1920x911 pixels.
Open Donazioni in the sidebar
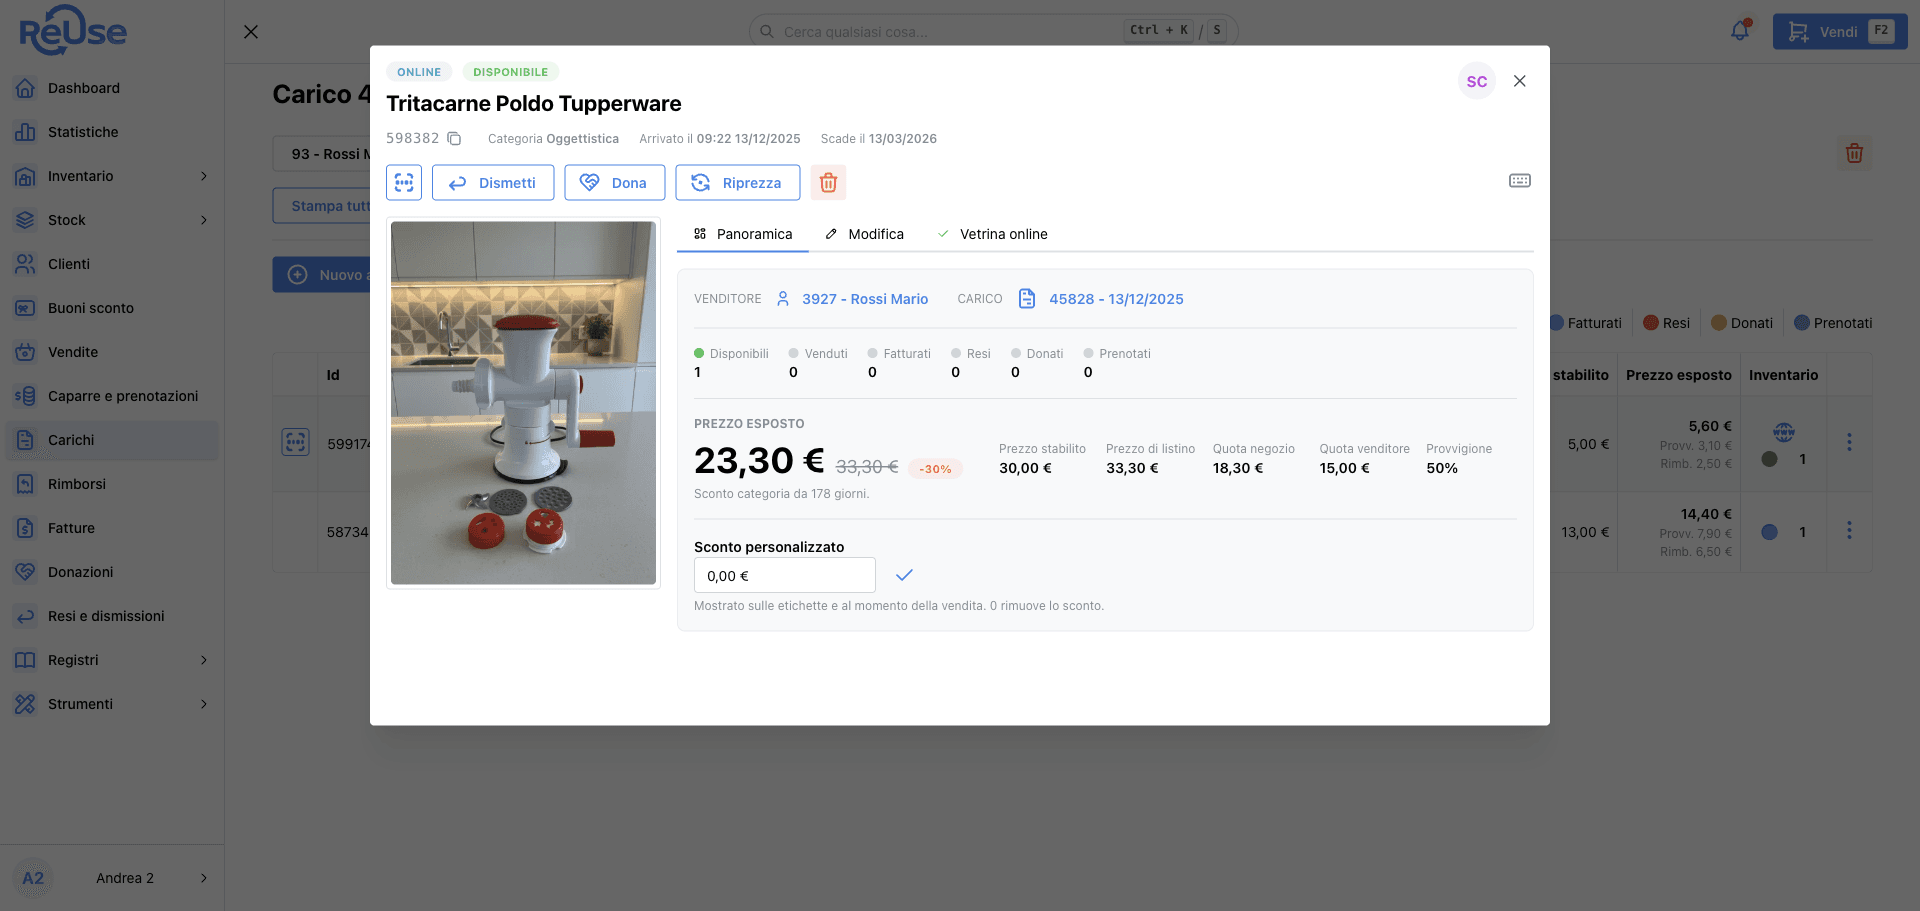tap(112, 572)
